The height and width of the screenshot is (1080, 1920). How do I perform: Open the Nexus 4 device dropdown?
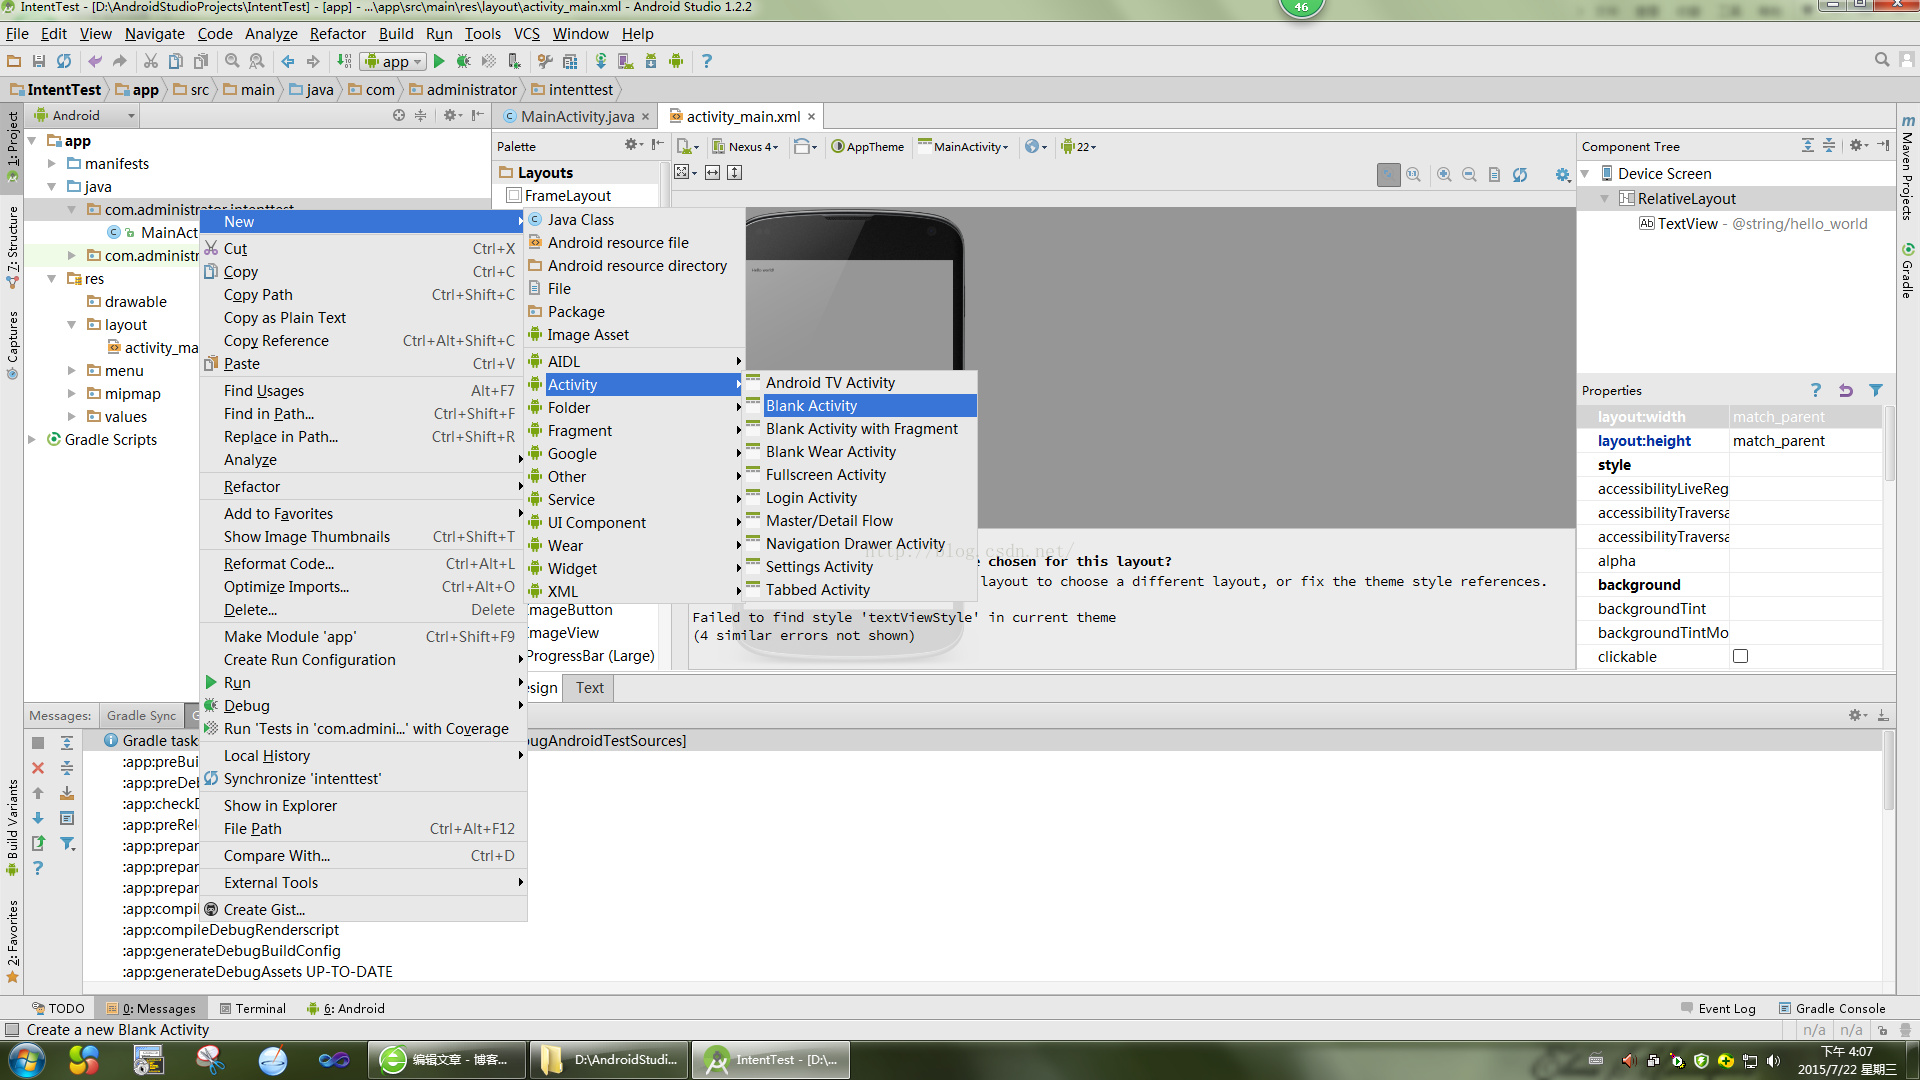[745, 147]
